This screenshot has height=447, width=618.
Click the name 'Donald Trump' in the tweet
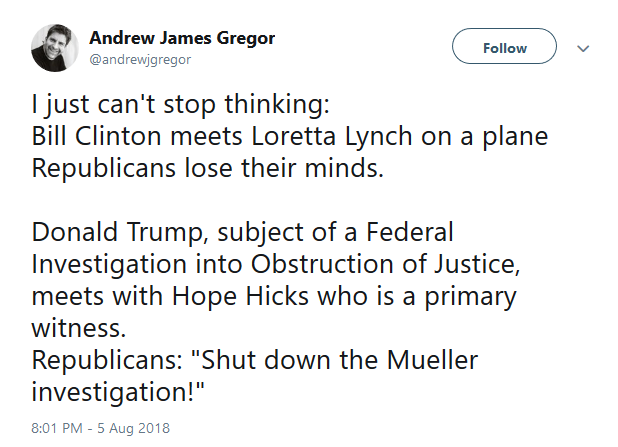pos(117,232)
